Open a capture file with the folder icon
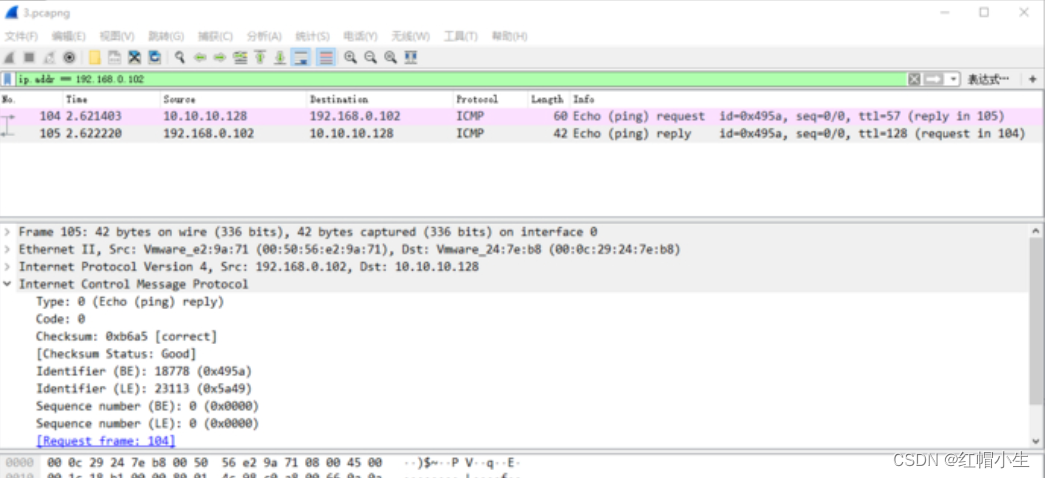This screenshot has height=478, width=1045. pos(94,57)
